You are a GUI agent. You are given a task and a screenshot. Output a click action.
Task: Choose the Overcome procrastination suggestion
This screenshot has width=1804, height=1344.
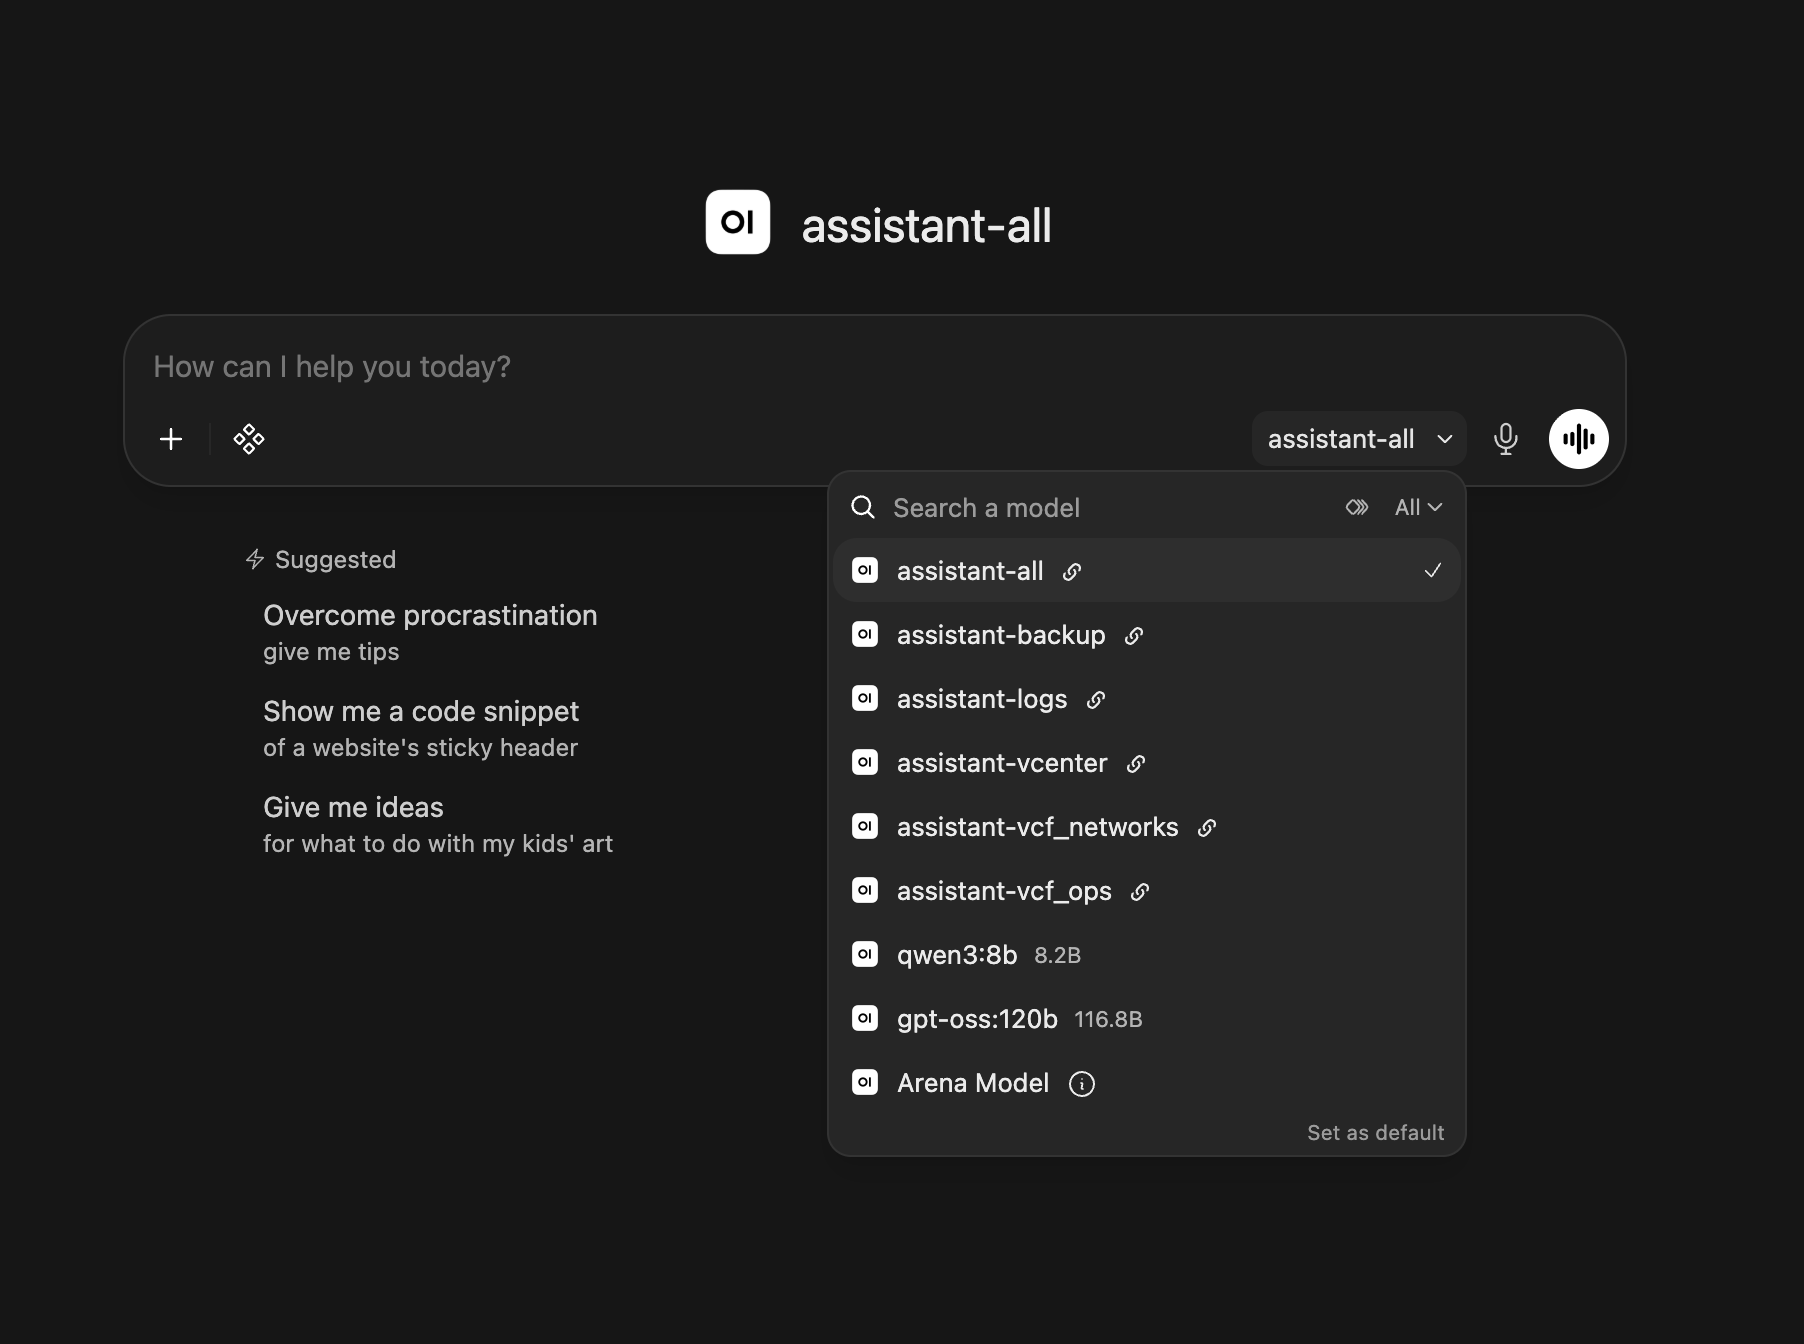pos(430,632)
